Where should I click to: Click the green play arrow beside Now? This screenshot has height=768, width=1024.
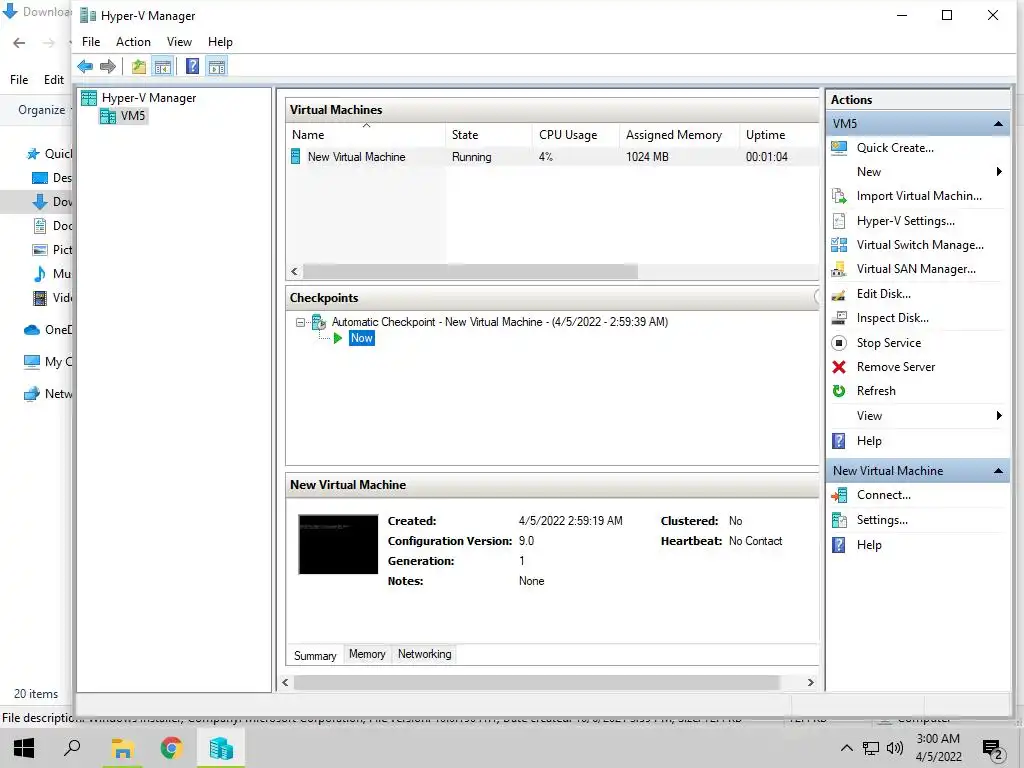338,338
